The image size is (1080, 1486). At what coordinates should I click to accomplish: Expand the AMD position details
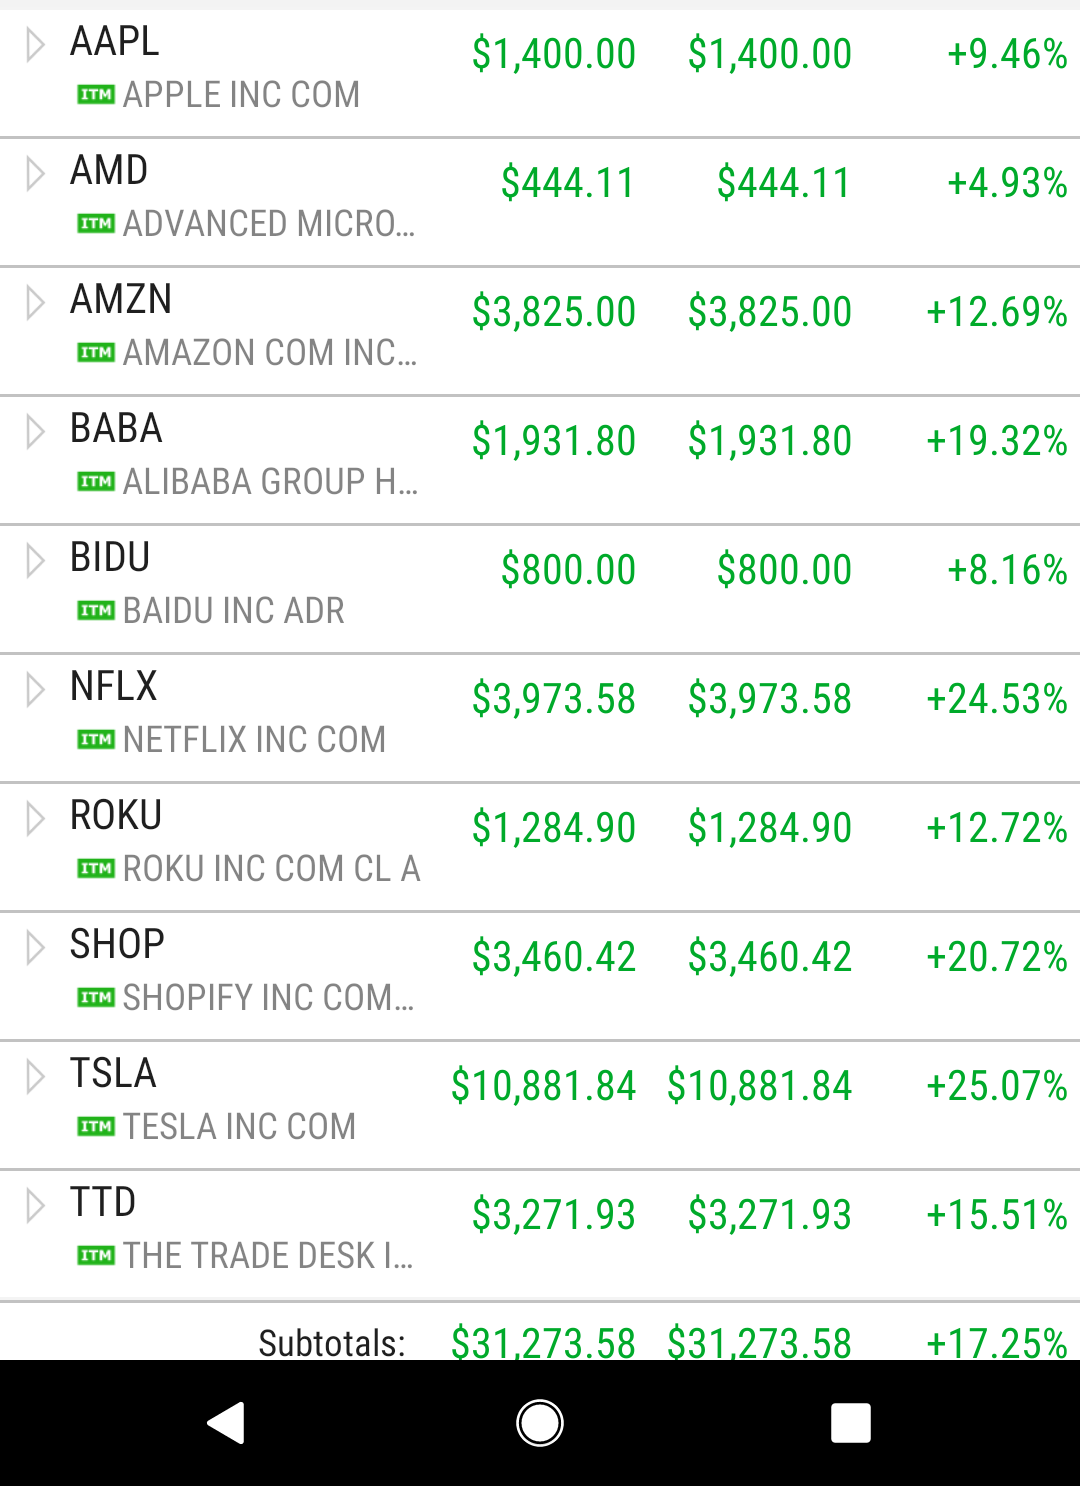(35, 174)
